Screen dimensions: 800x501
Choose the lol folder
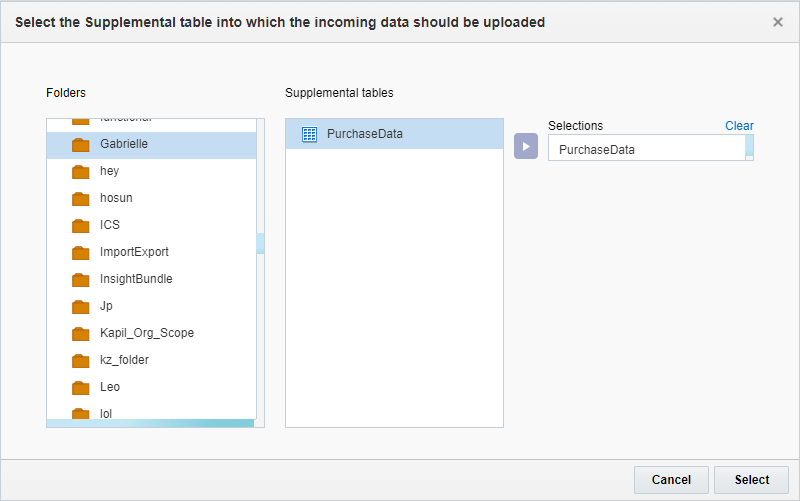[x=106, y=413]
